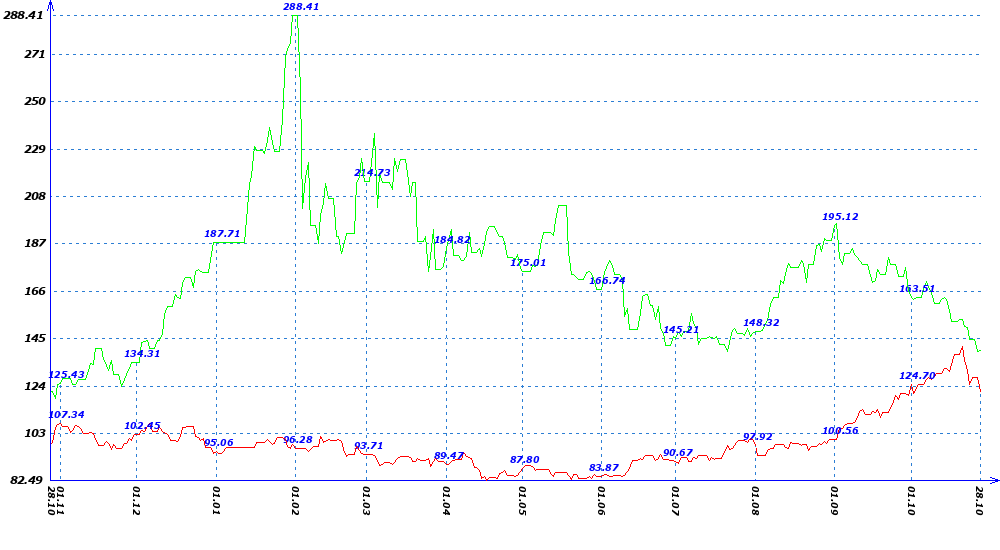The height and width of the screenshot is (550, 1000).
Task: Select the 96.28 value label
Action: click(298, 440)
